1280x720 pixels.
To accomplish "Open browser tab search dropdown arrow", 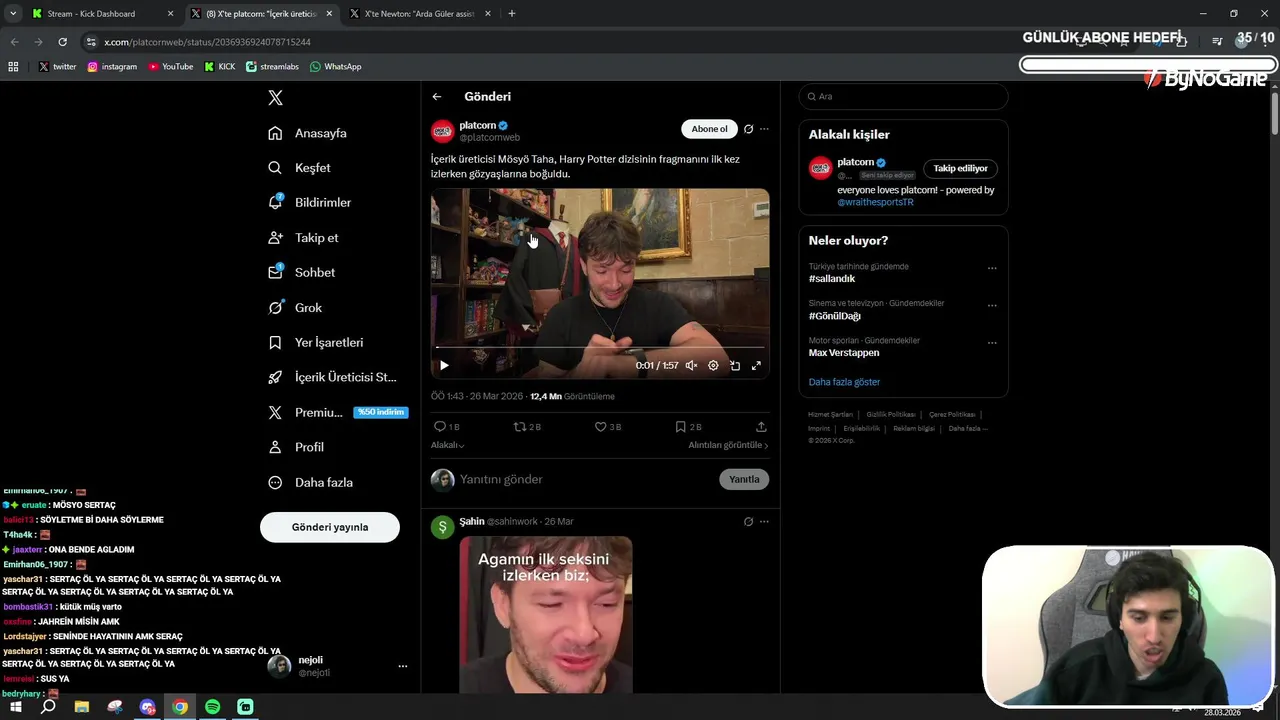I will pyautogui.click(x=13, y=14).
